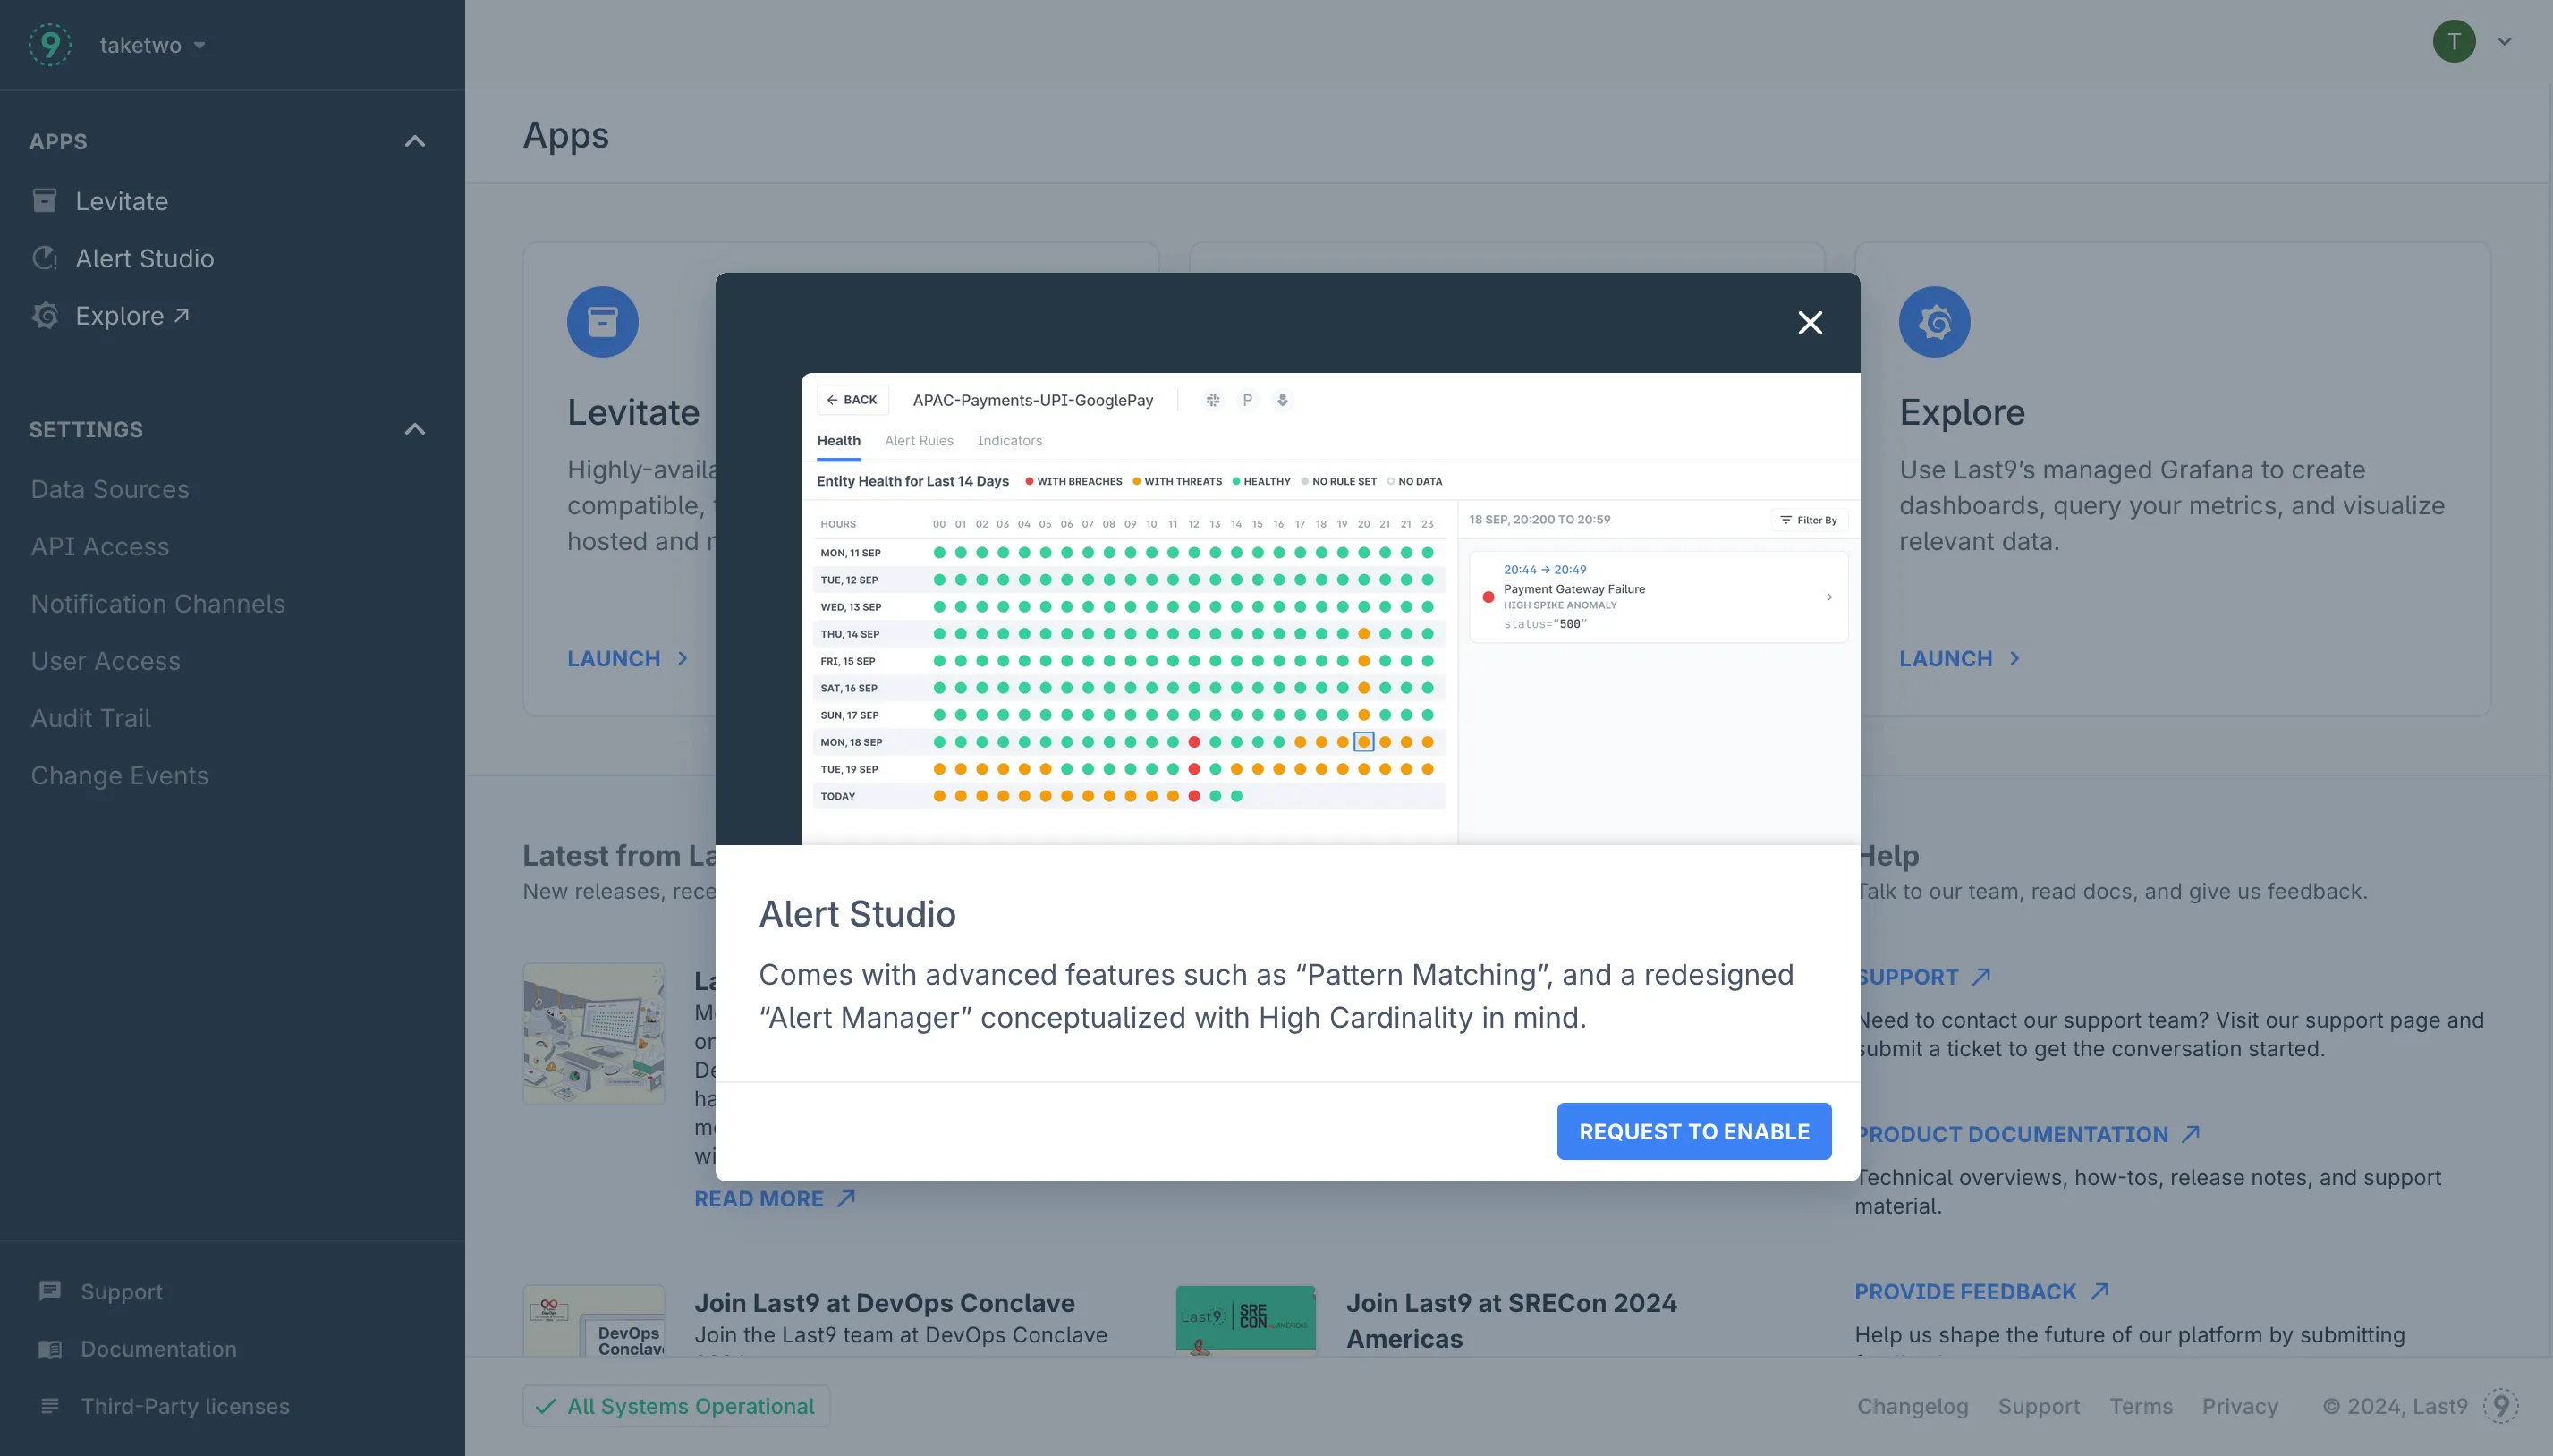Switch to the Alert Rules tab
2553x1456 pixels.
(x=919, y=440)
